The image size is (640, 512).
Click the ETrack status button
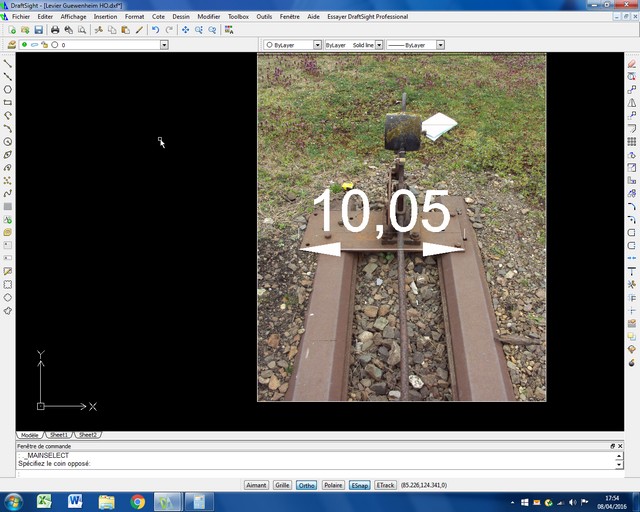[x=385, y=485]
